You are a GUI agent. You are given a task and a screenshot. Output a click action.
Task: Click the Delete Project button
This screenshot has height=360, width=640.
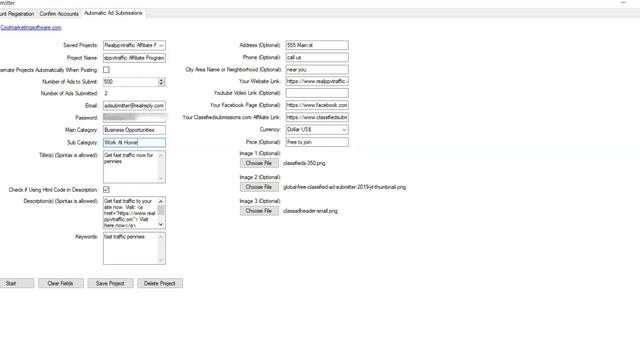click(x=160, y=283)
